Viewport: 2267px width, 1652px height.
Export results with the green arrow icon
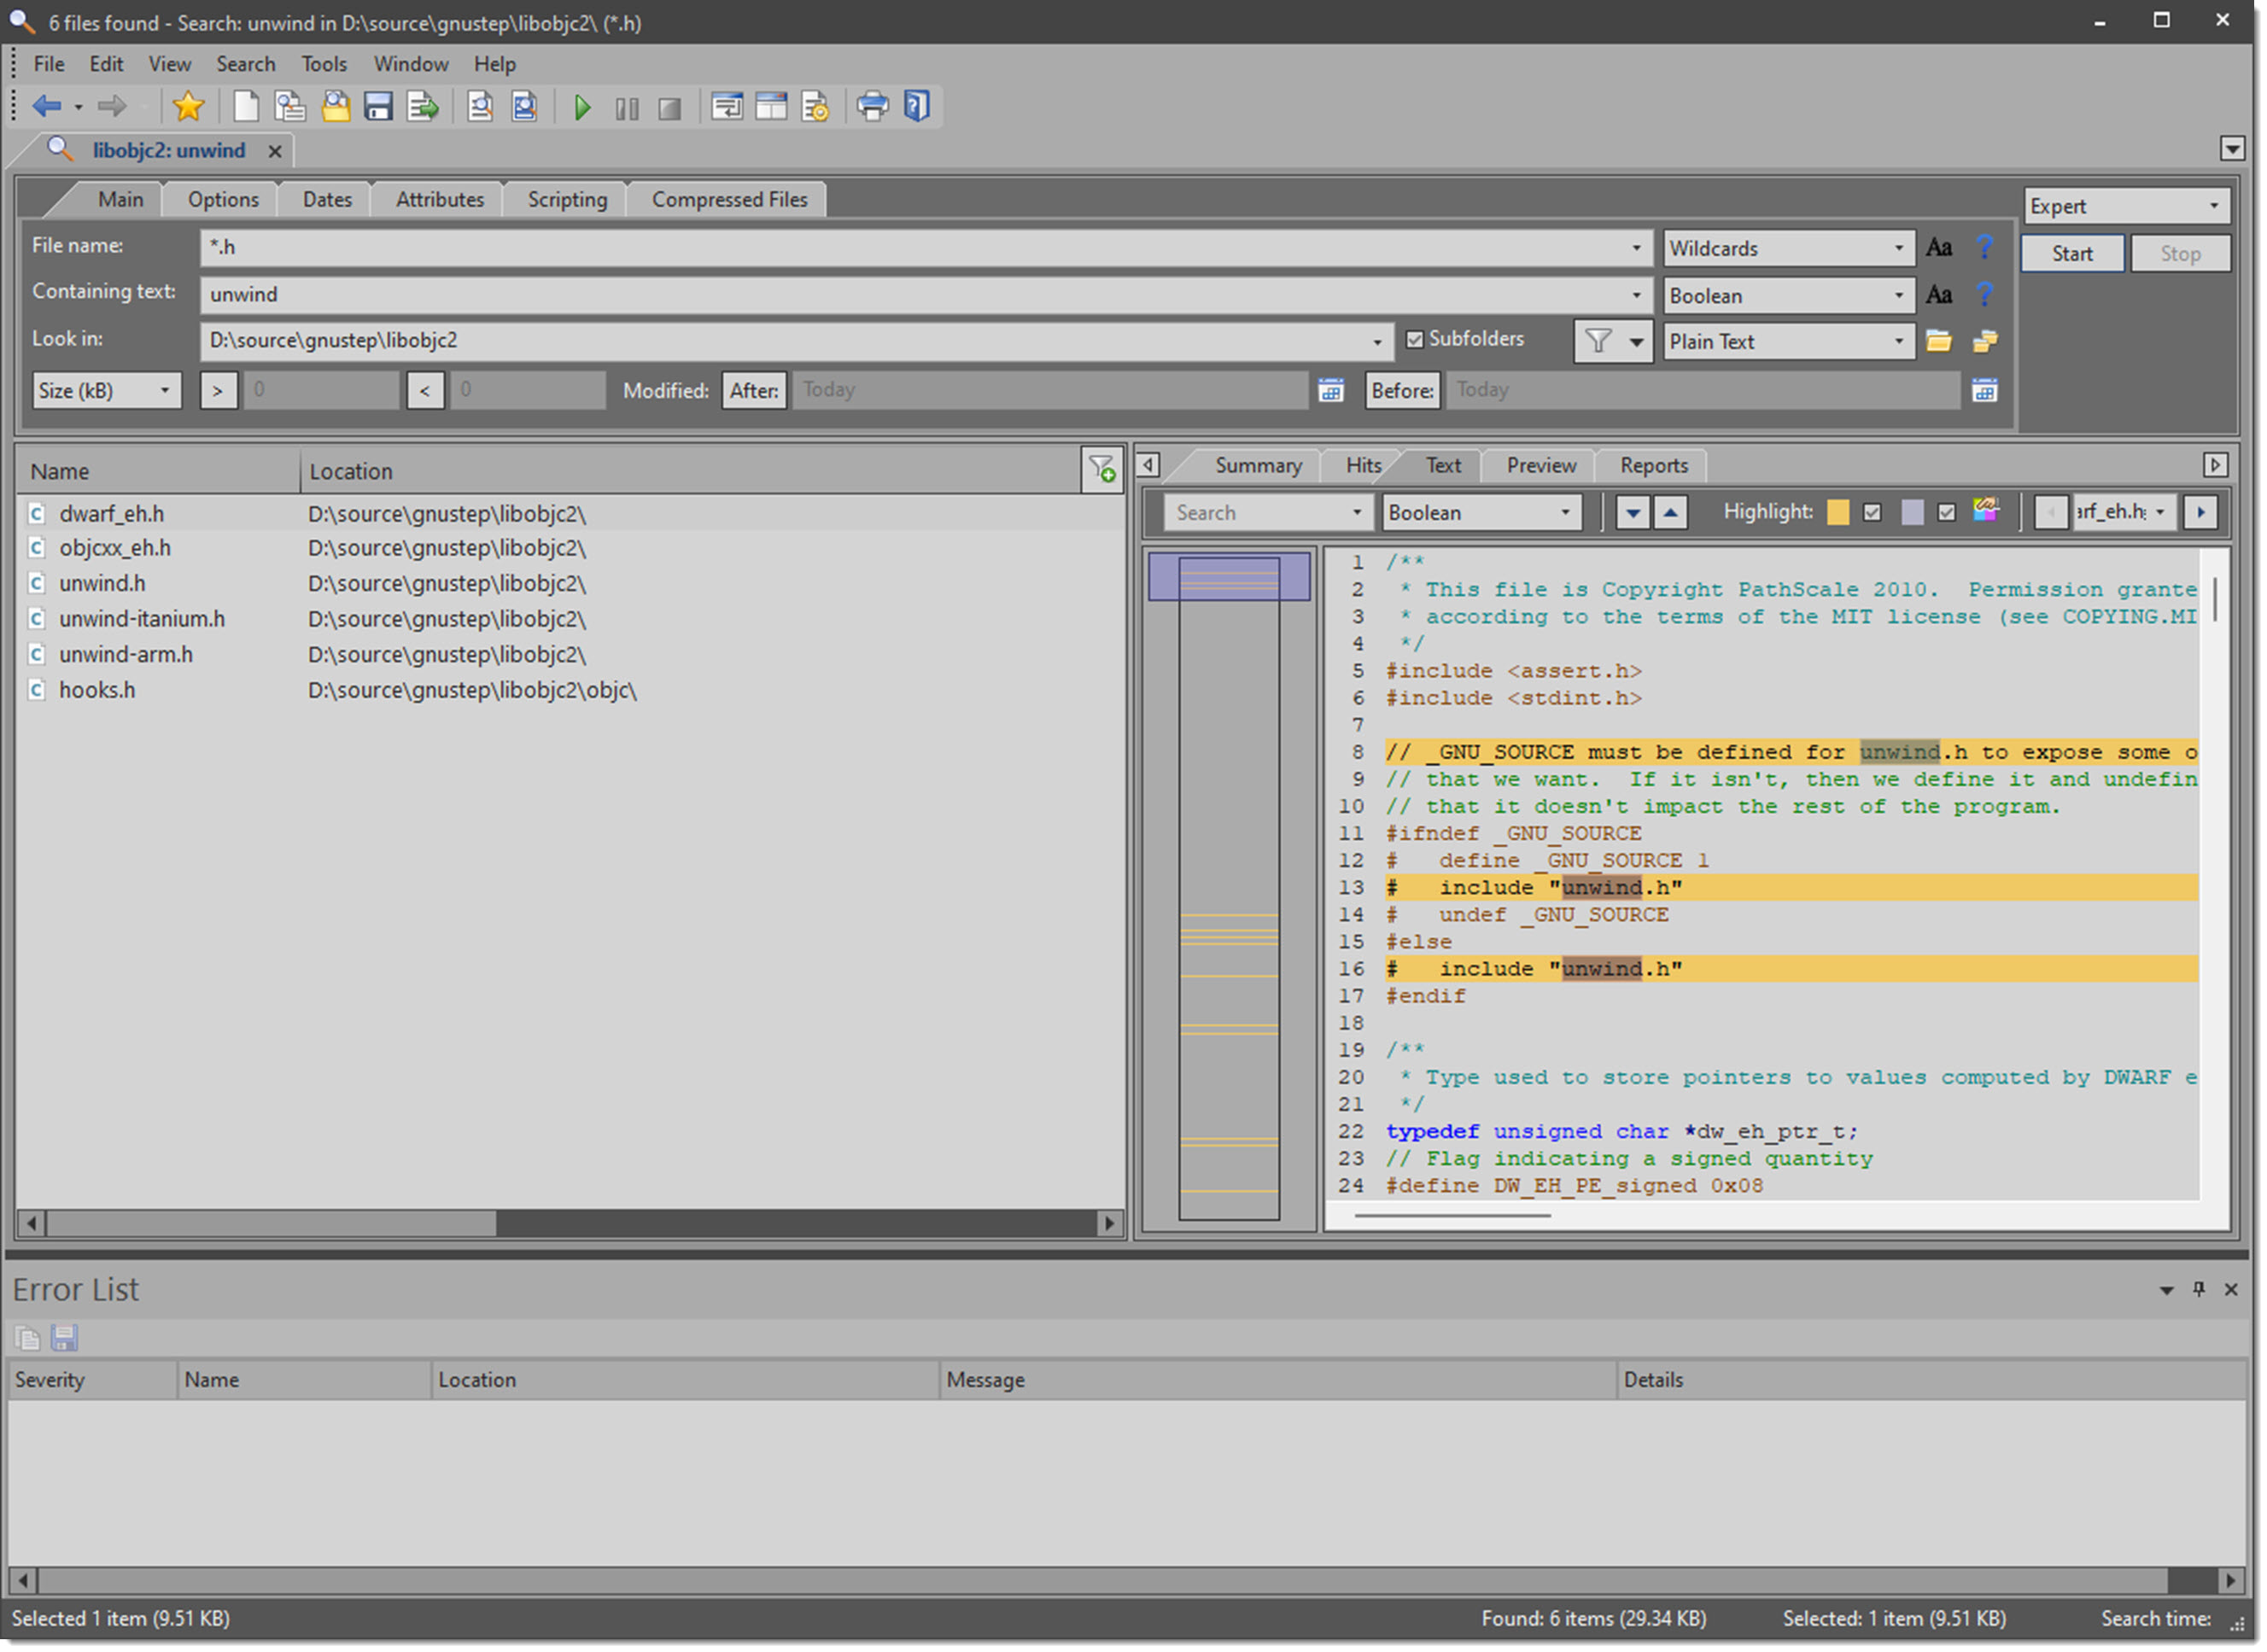[423, 106]
